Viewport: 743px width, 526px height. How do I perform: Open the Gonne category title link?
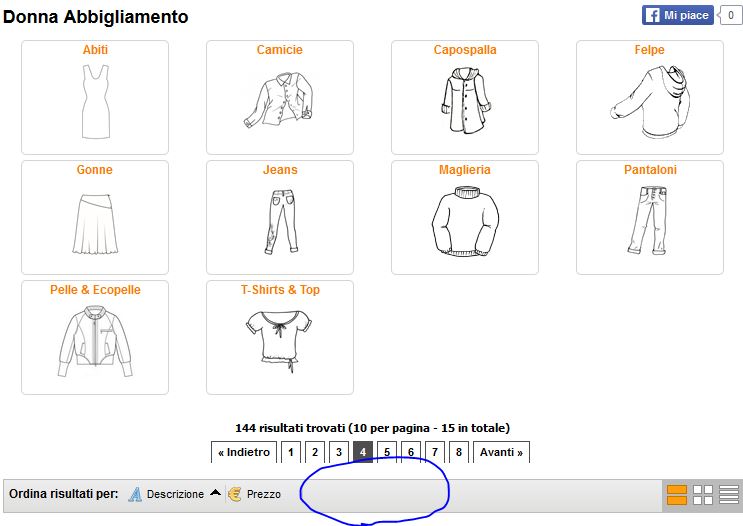[x=95, y=170]
